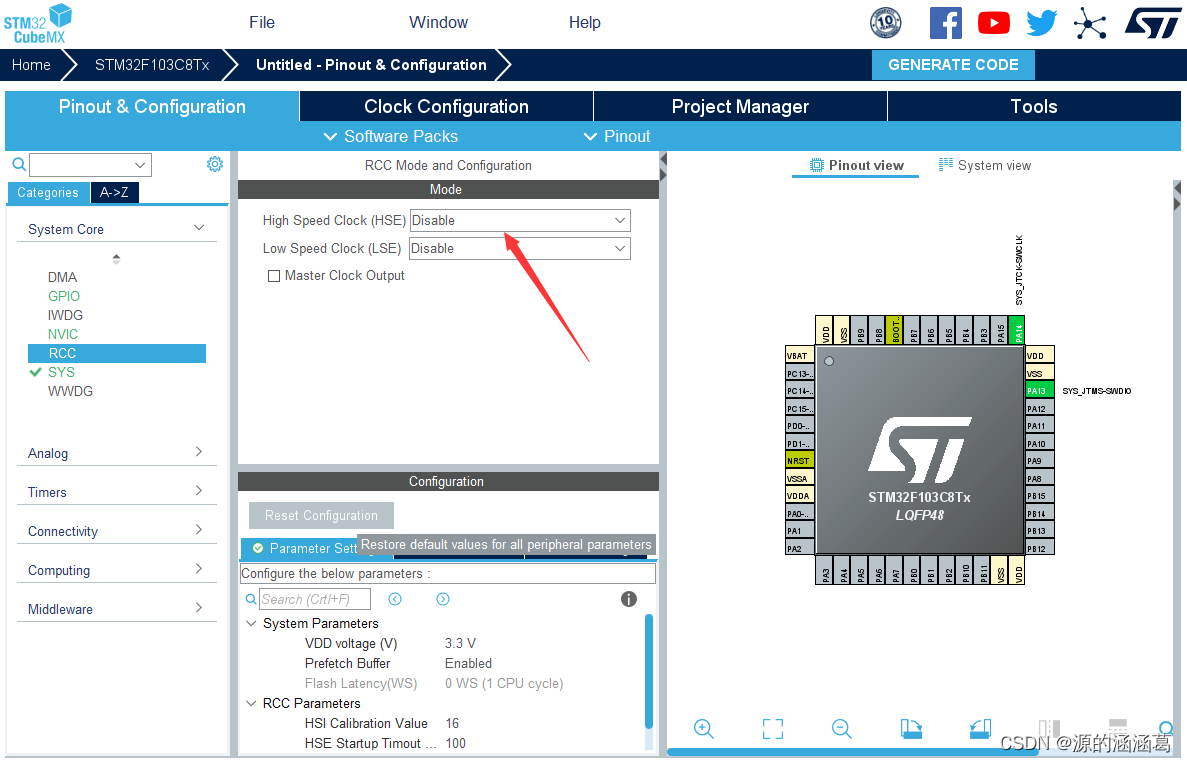Screen dimensions: 1187x762
Task: Open the Window menu
Action: click(x=438, y=23)
